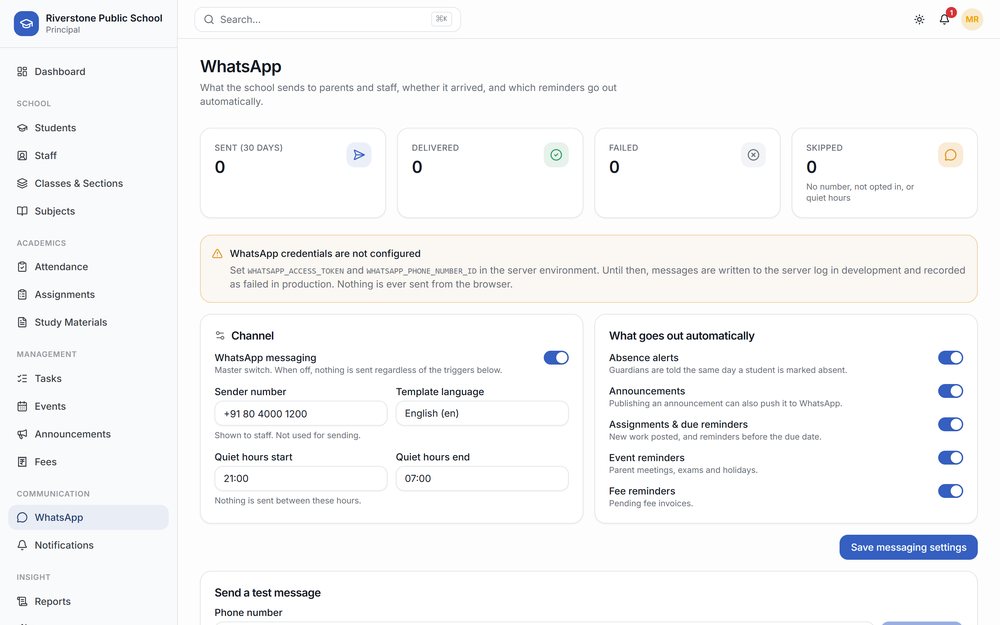
Task: Click the Tasks checklist icon
Action: 22,378
